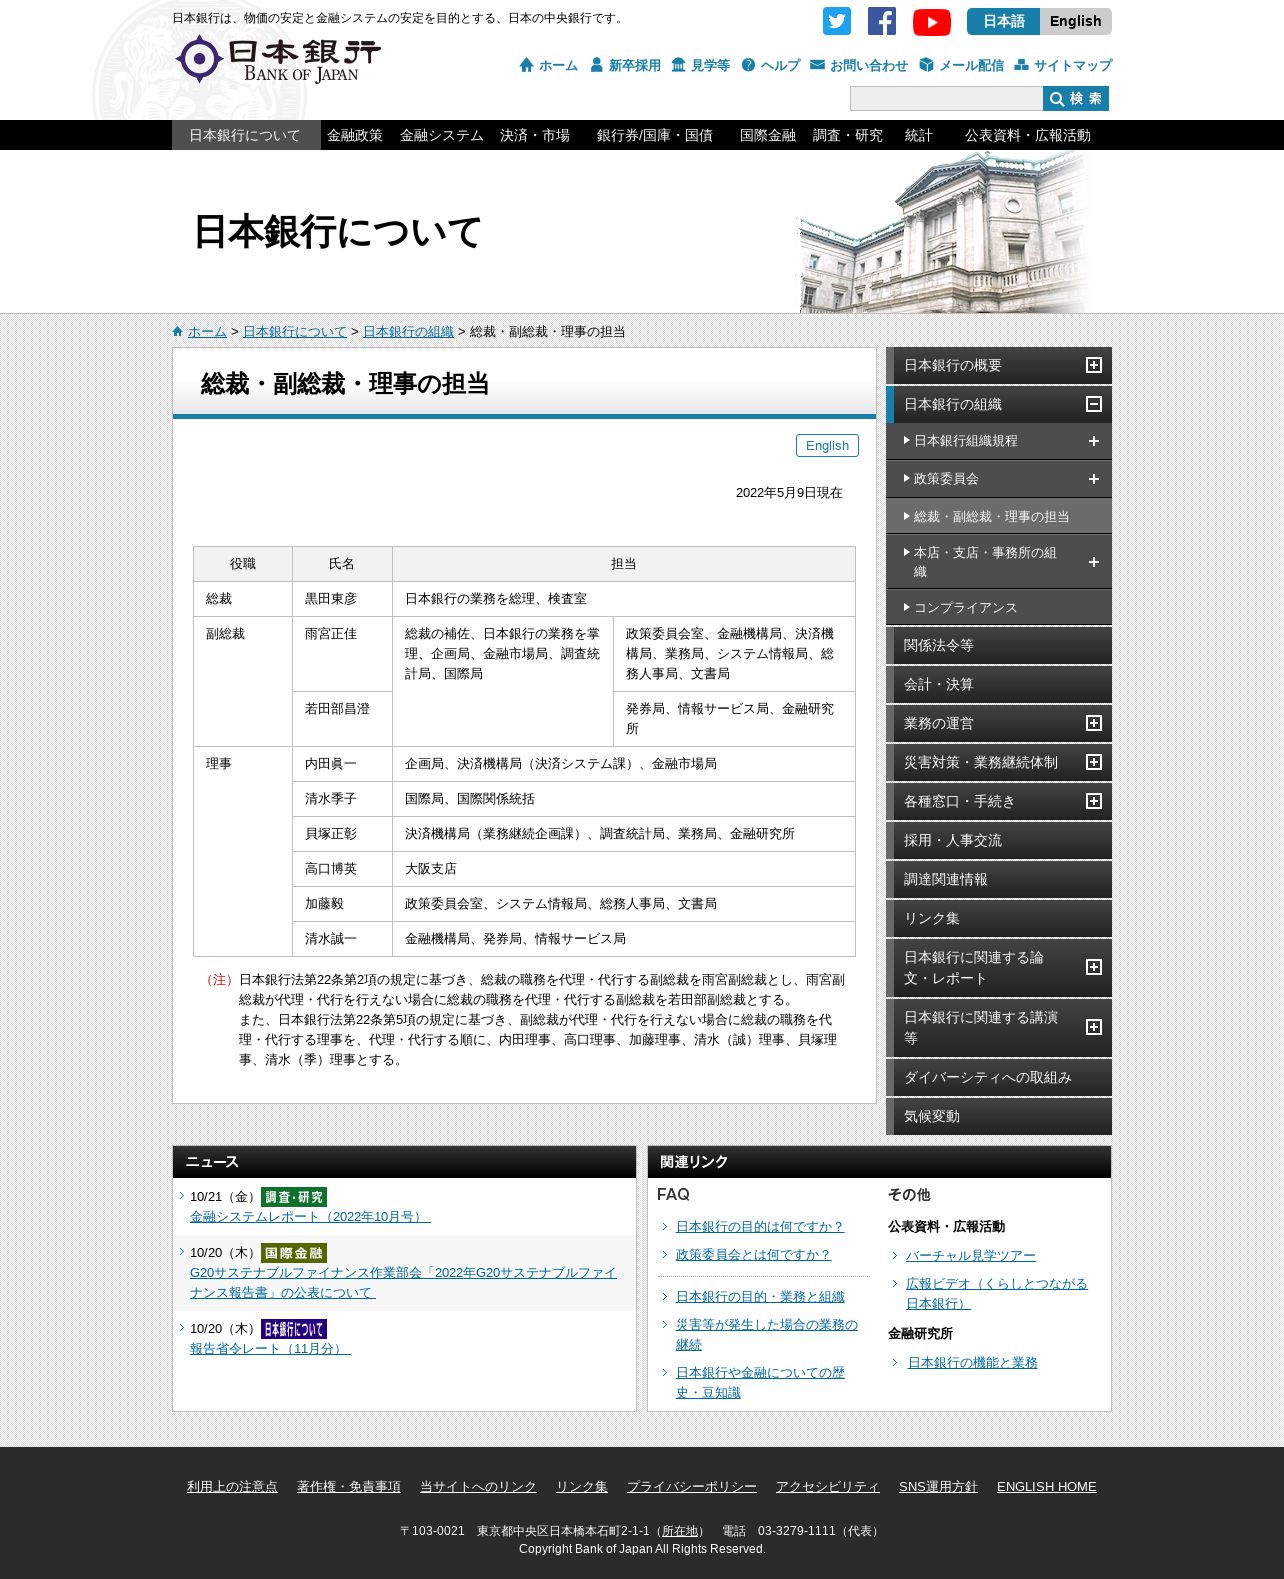Open 日本銀行について breadcrumb link
The image size is (1284, 1579).
(295, 332)
